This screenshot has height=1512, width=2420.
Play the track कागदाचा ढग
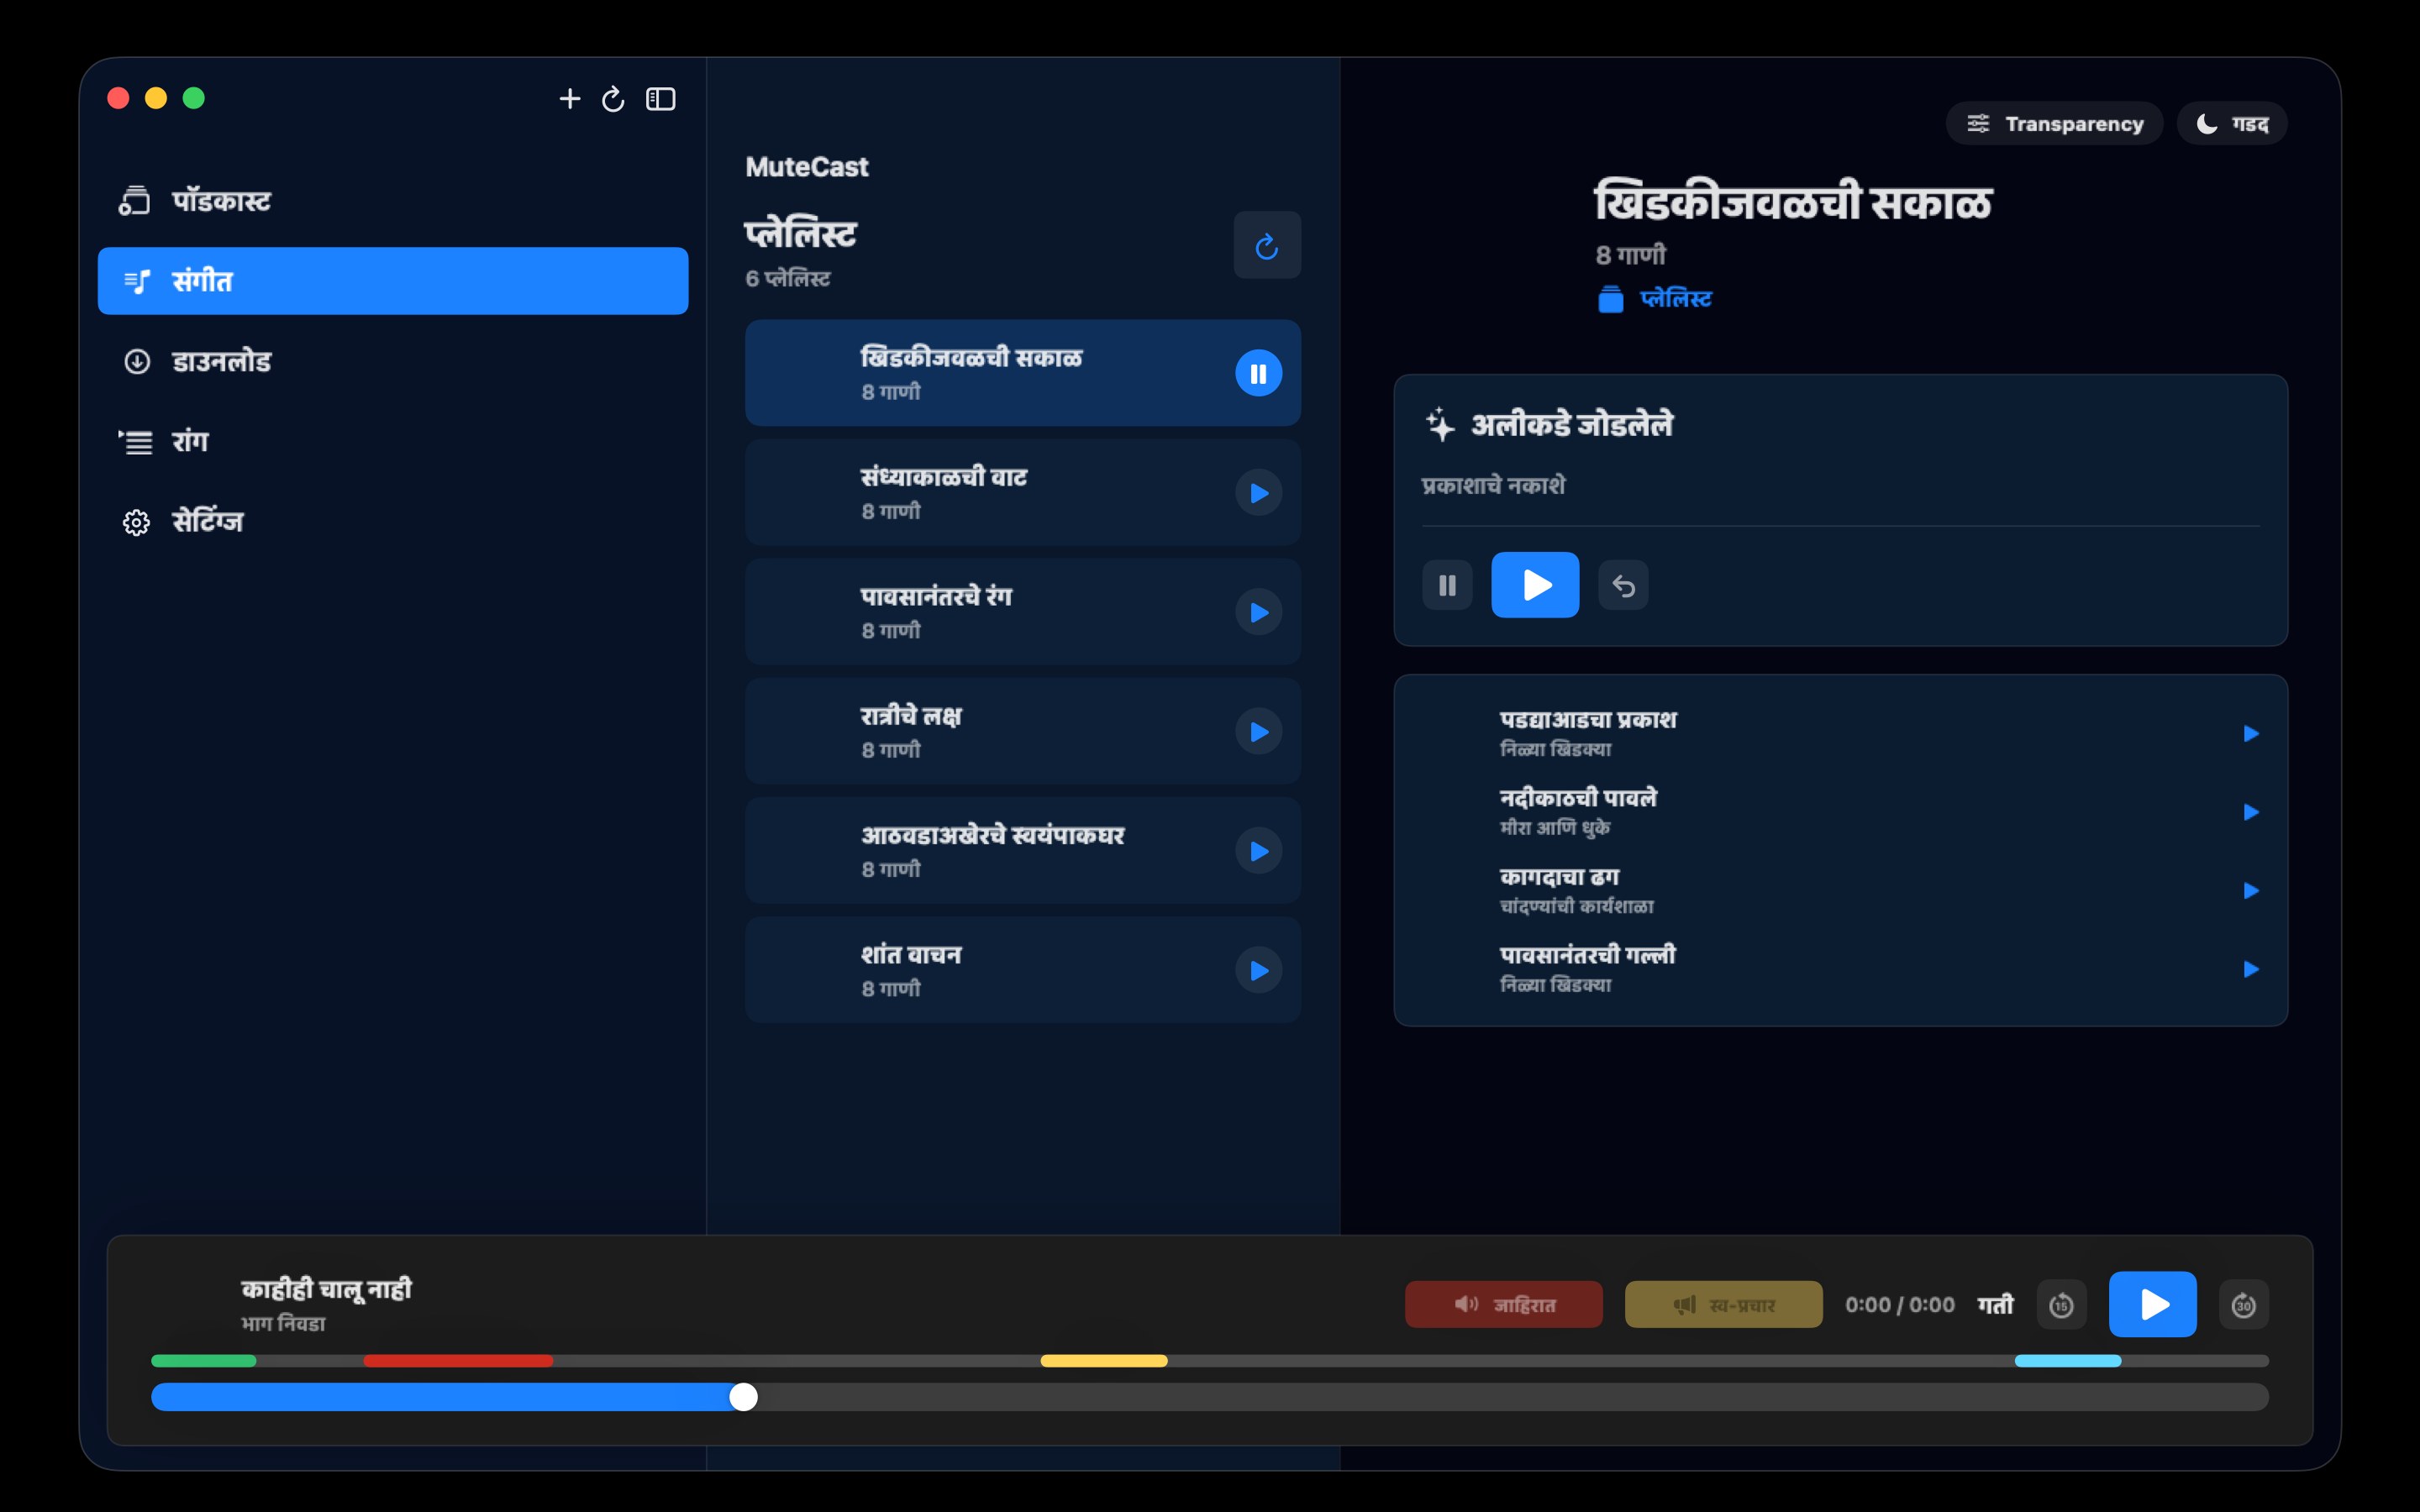tap(2251, 891)
